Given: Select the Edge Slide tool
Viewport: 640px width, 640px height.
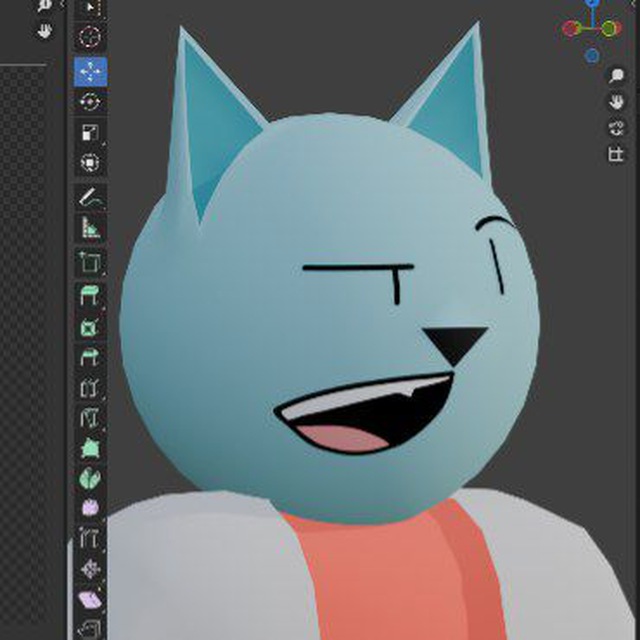Looking at the screenshot, I should [x=90, y=538].
